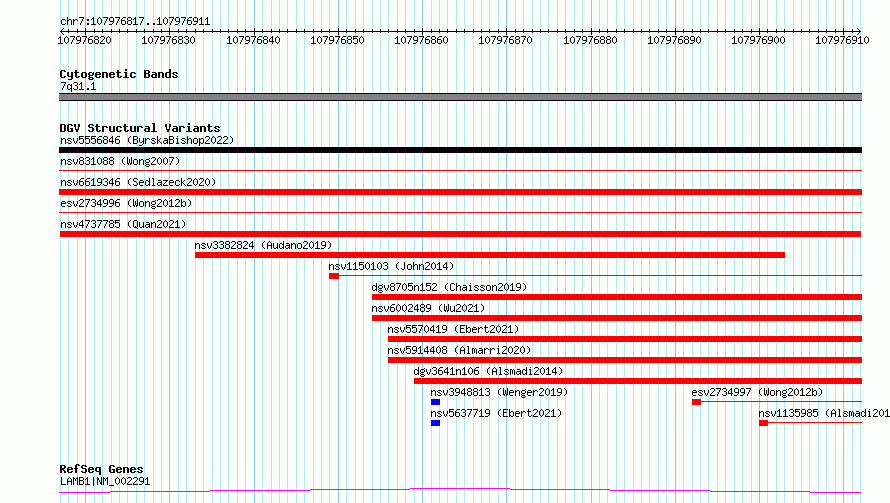Open esv2734996 (Wong2012b) variant label
Image resolution: width=890 pixels, height=503 pixels.
[x=126, y=203]
